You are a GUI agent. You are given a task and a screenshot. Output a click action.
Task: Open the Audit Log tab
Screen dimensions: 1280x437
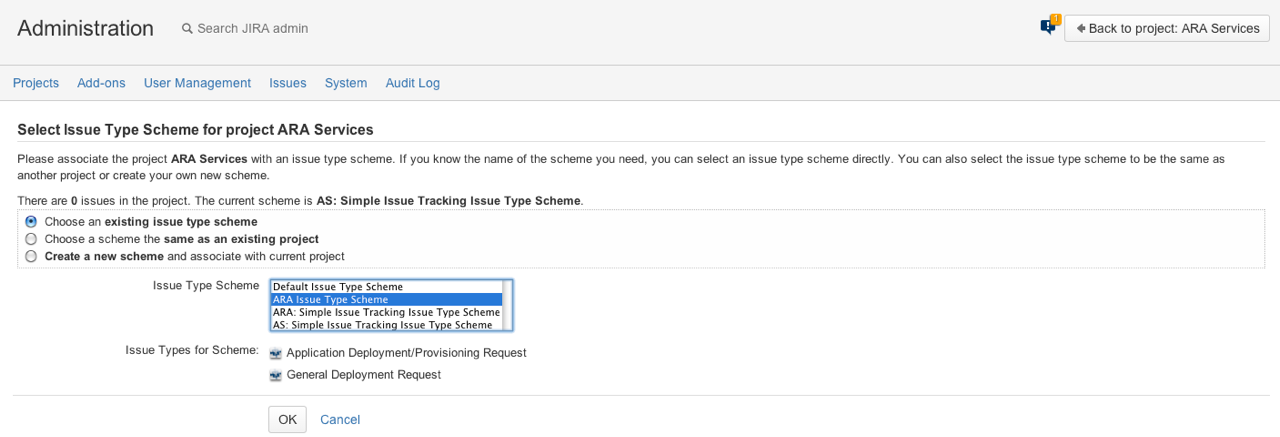(413, 83)
